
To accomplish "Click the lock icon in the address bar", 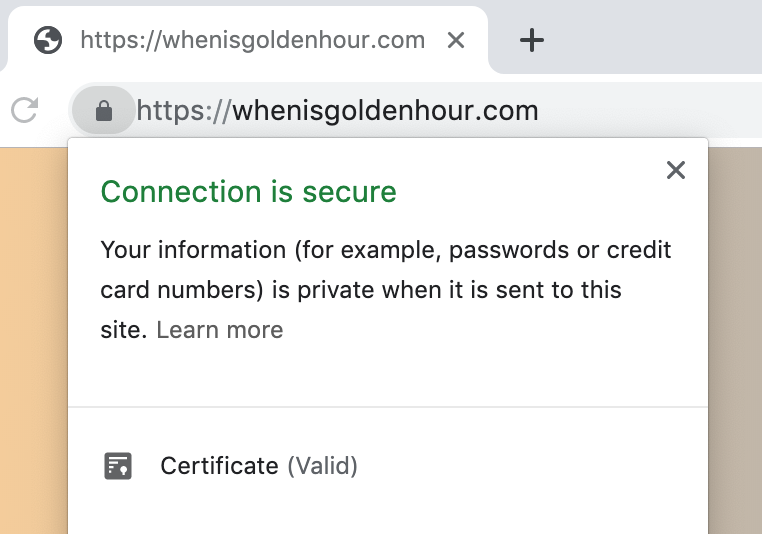I will pyautogui.click(x=103, y=110).
